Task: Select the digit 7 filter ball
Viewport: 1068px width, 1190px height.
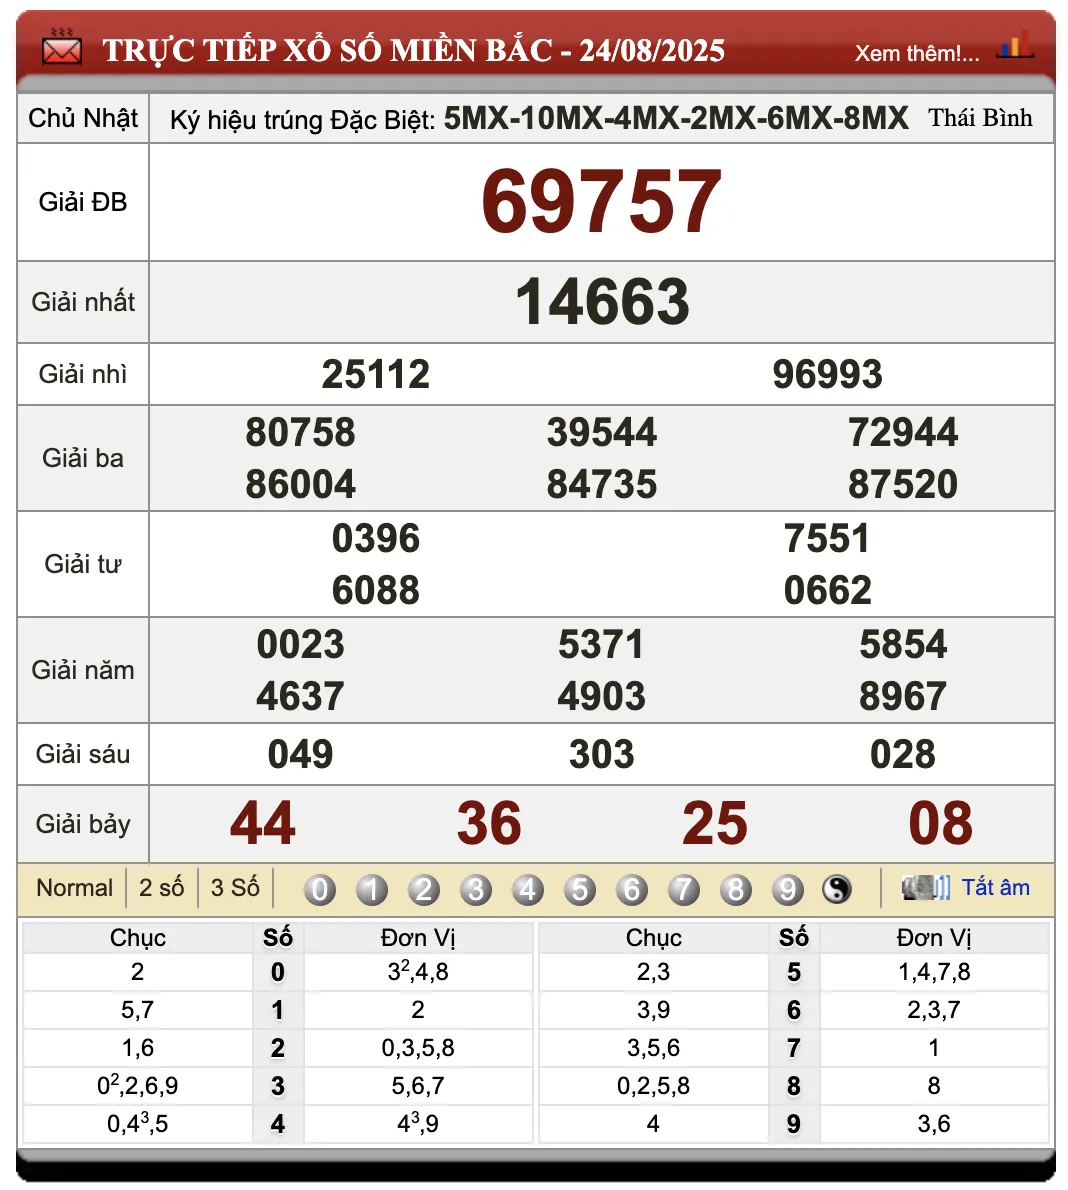Action: tap(684, 889)
